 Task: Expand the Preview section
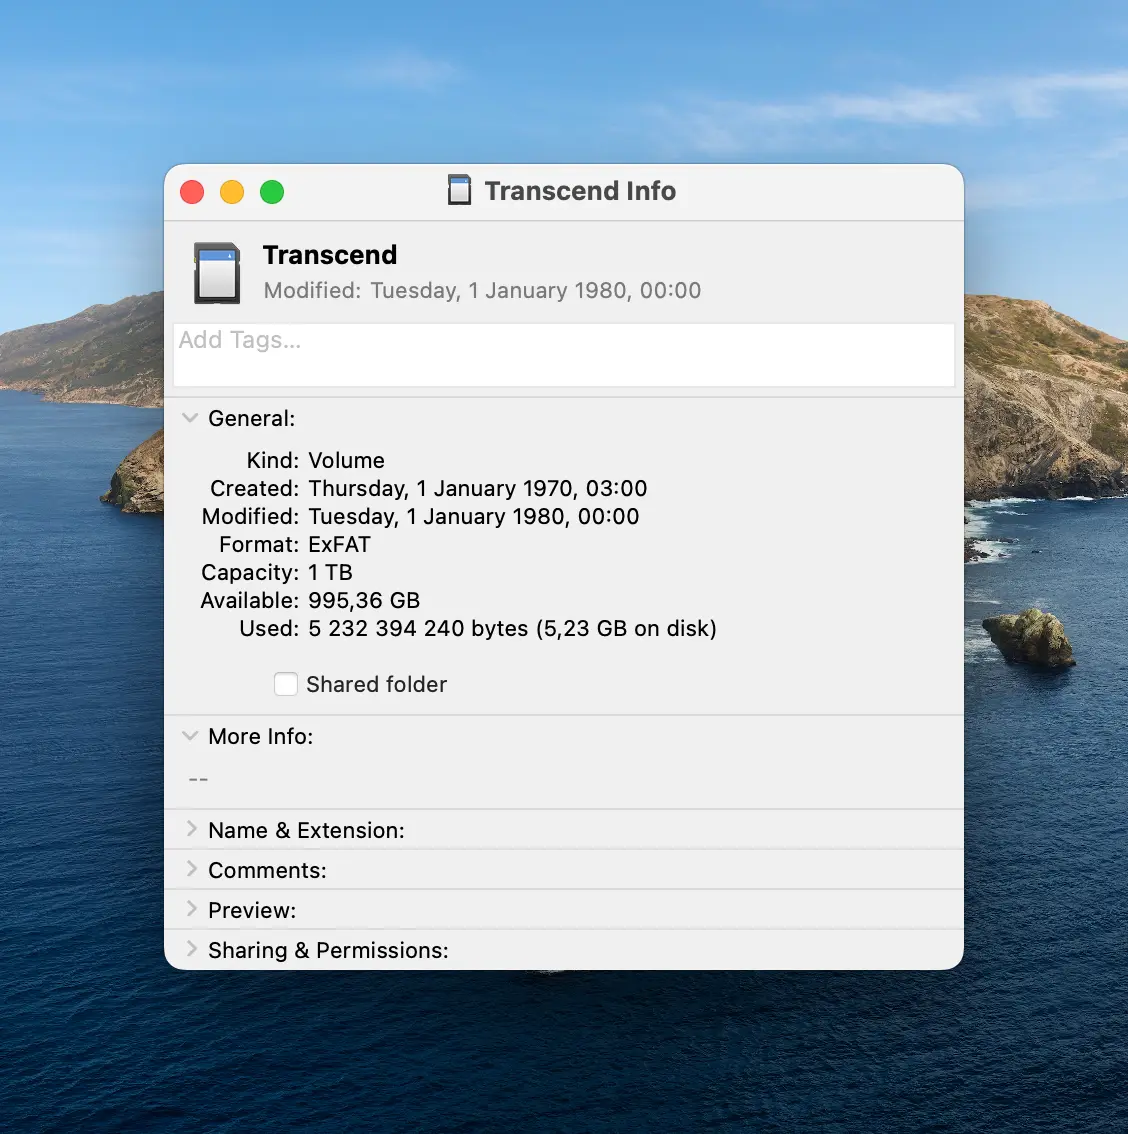coord(192,909)
